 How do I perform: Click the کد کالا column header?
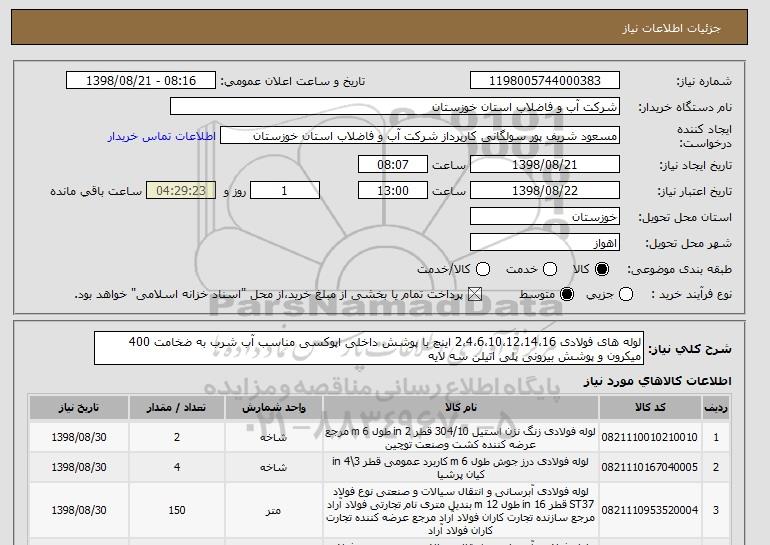tap(650, 408)
